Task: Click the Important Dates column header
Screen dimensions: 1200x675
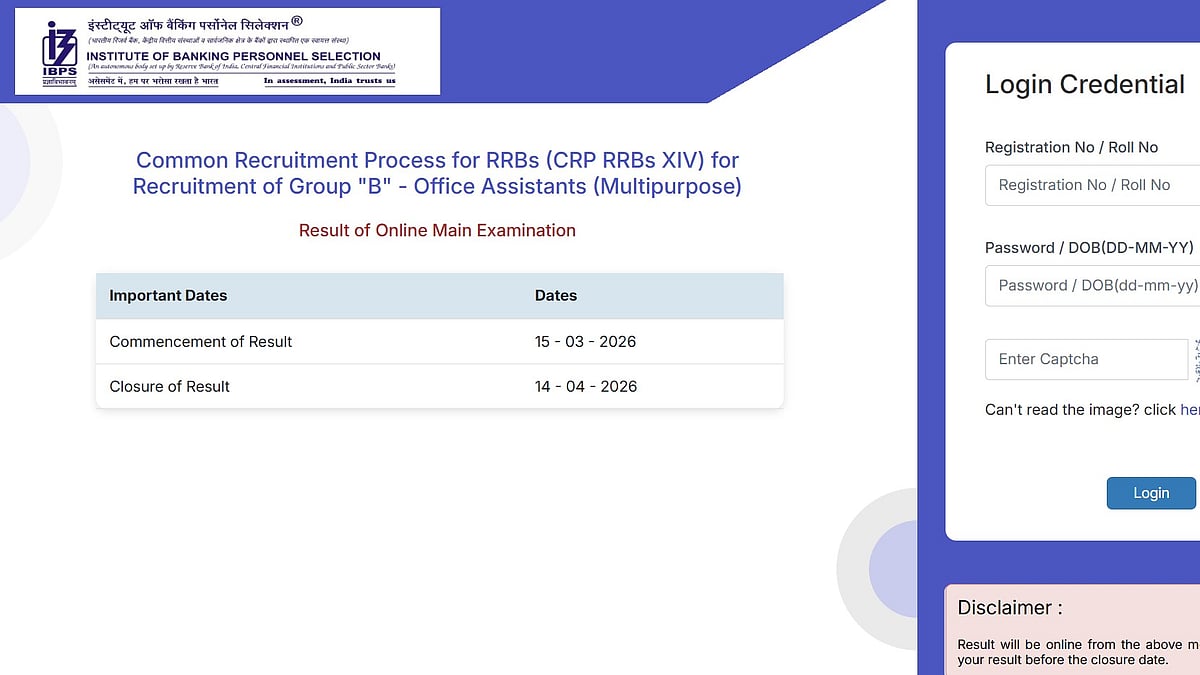Action: 168,296
